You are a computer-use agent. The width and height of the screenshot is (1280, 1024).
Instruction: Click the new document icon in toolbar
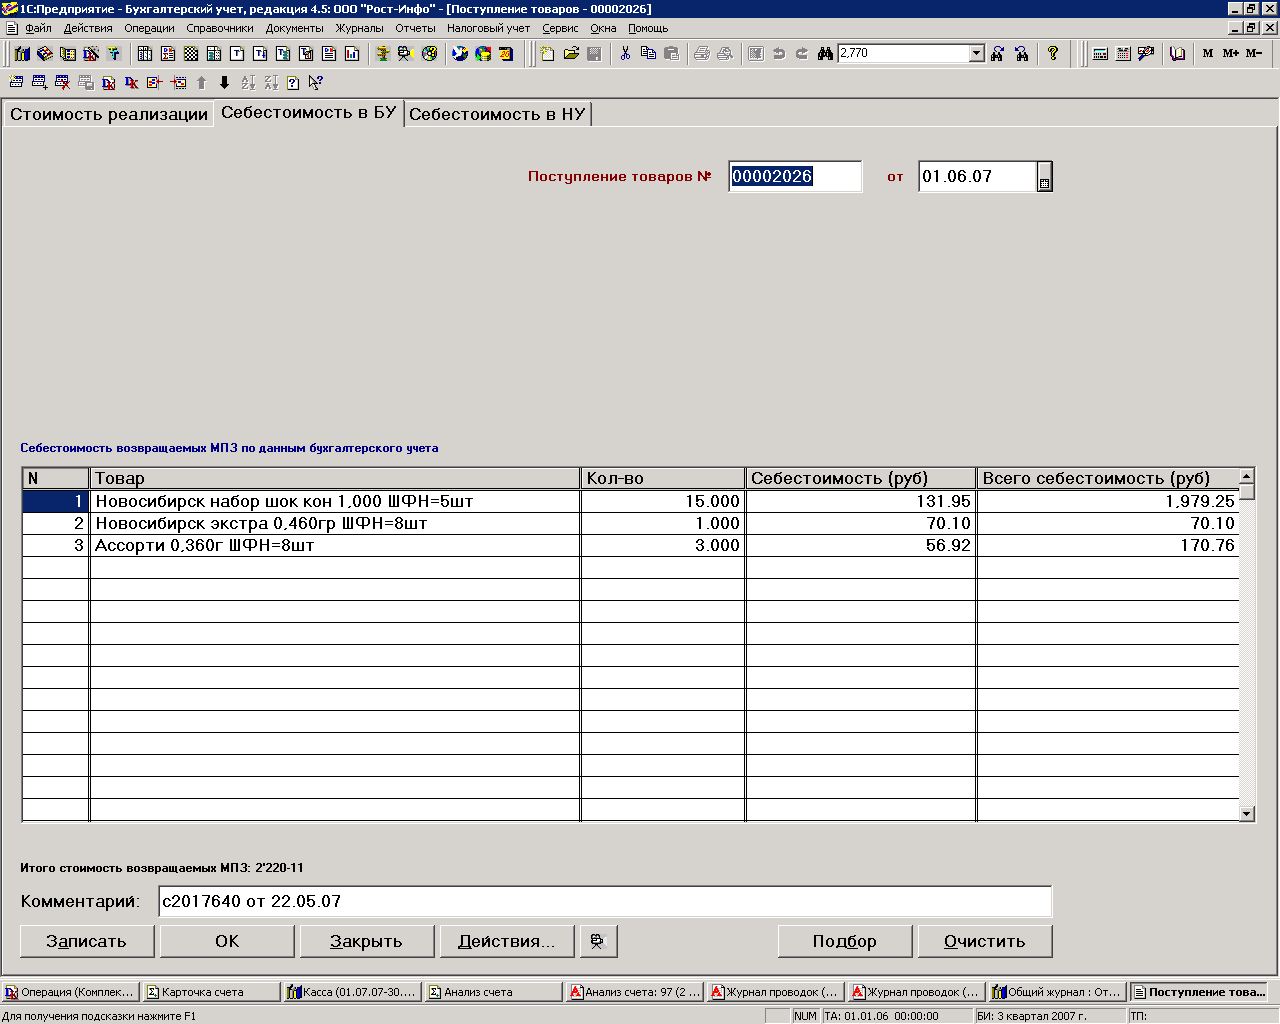tap(547, 53)
